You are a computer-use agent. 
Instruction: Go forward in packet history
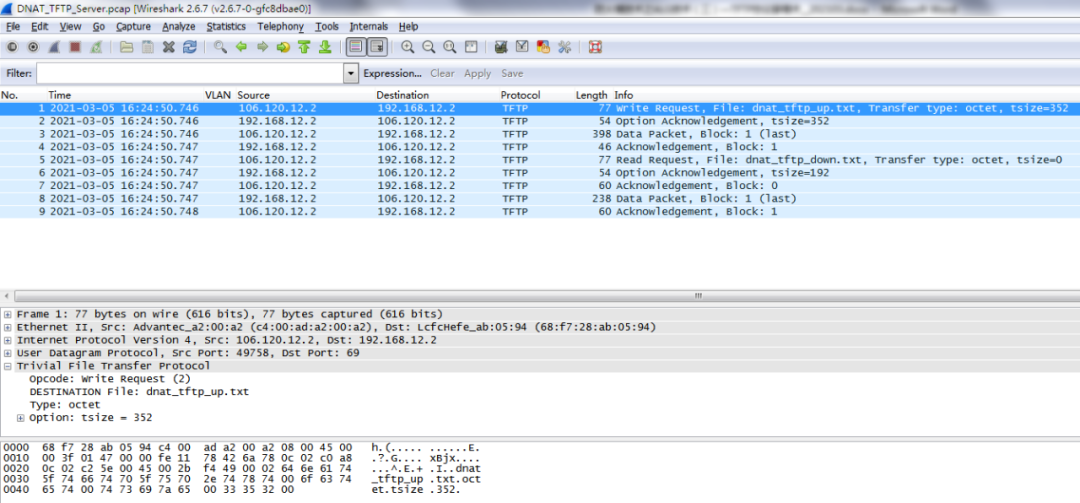click(x=262, y=47)
